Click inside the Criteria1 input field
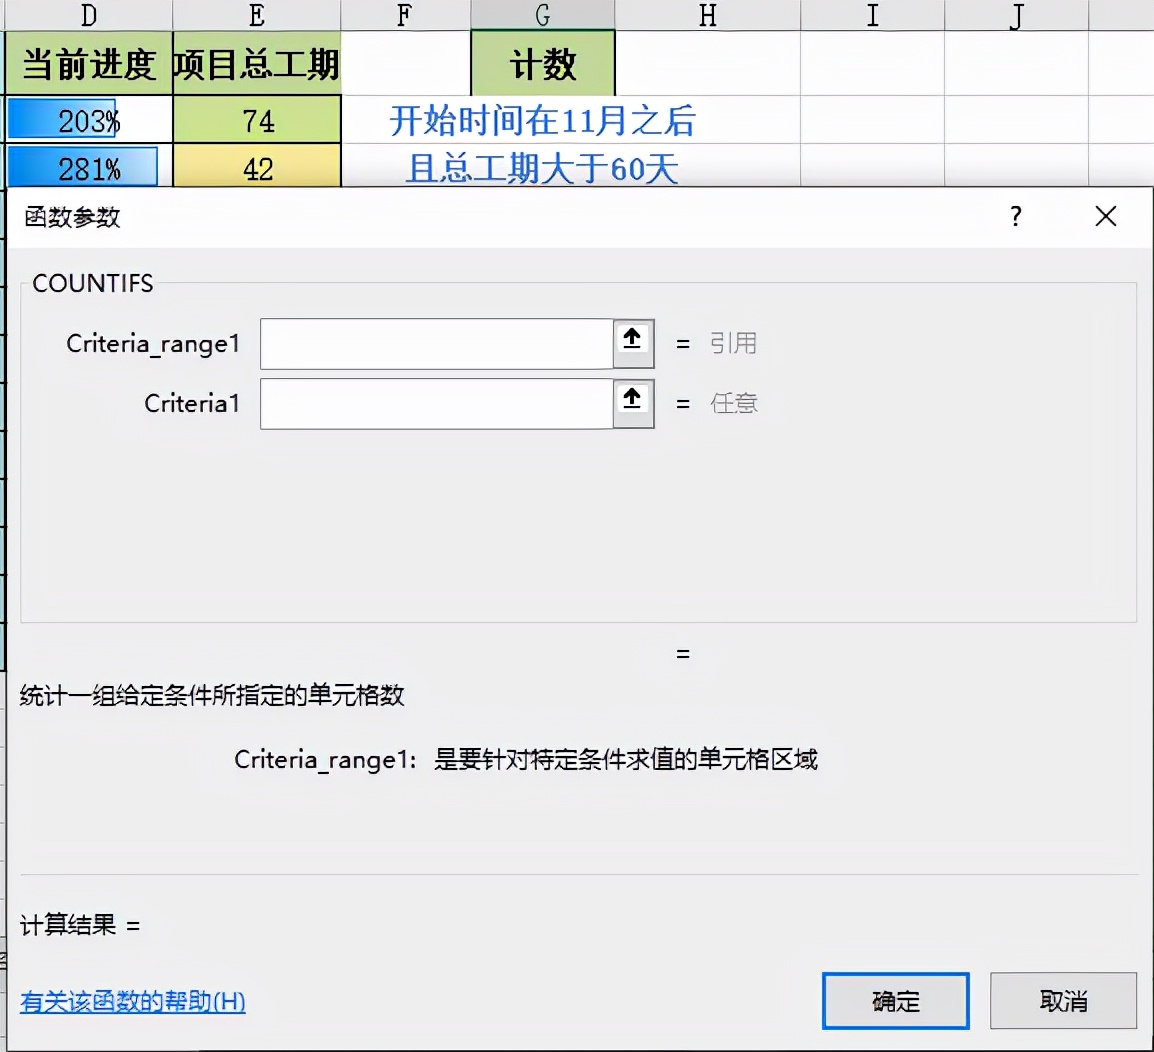The width and height of the screenshot is (1154, 1052). [x=437, y=403]
